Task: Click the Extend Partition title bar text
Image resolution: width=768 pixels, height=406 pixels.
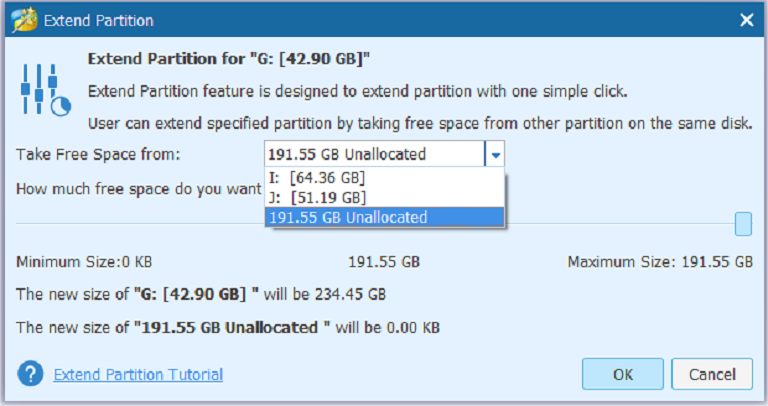Action: coord(98,21)
